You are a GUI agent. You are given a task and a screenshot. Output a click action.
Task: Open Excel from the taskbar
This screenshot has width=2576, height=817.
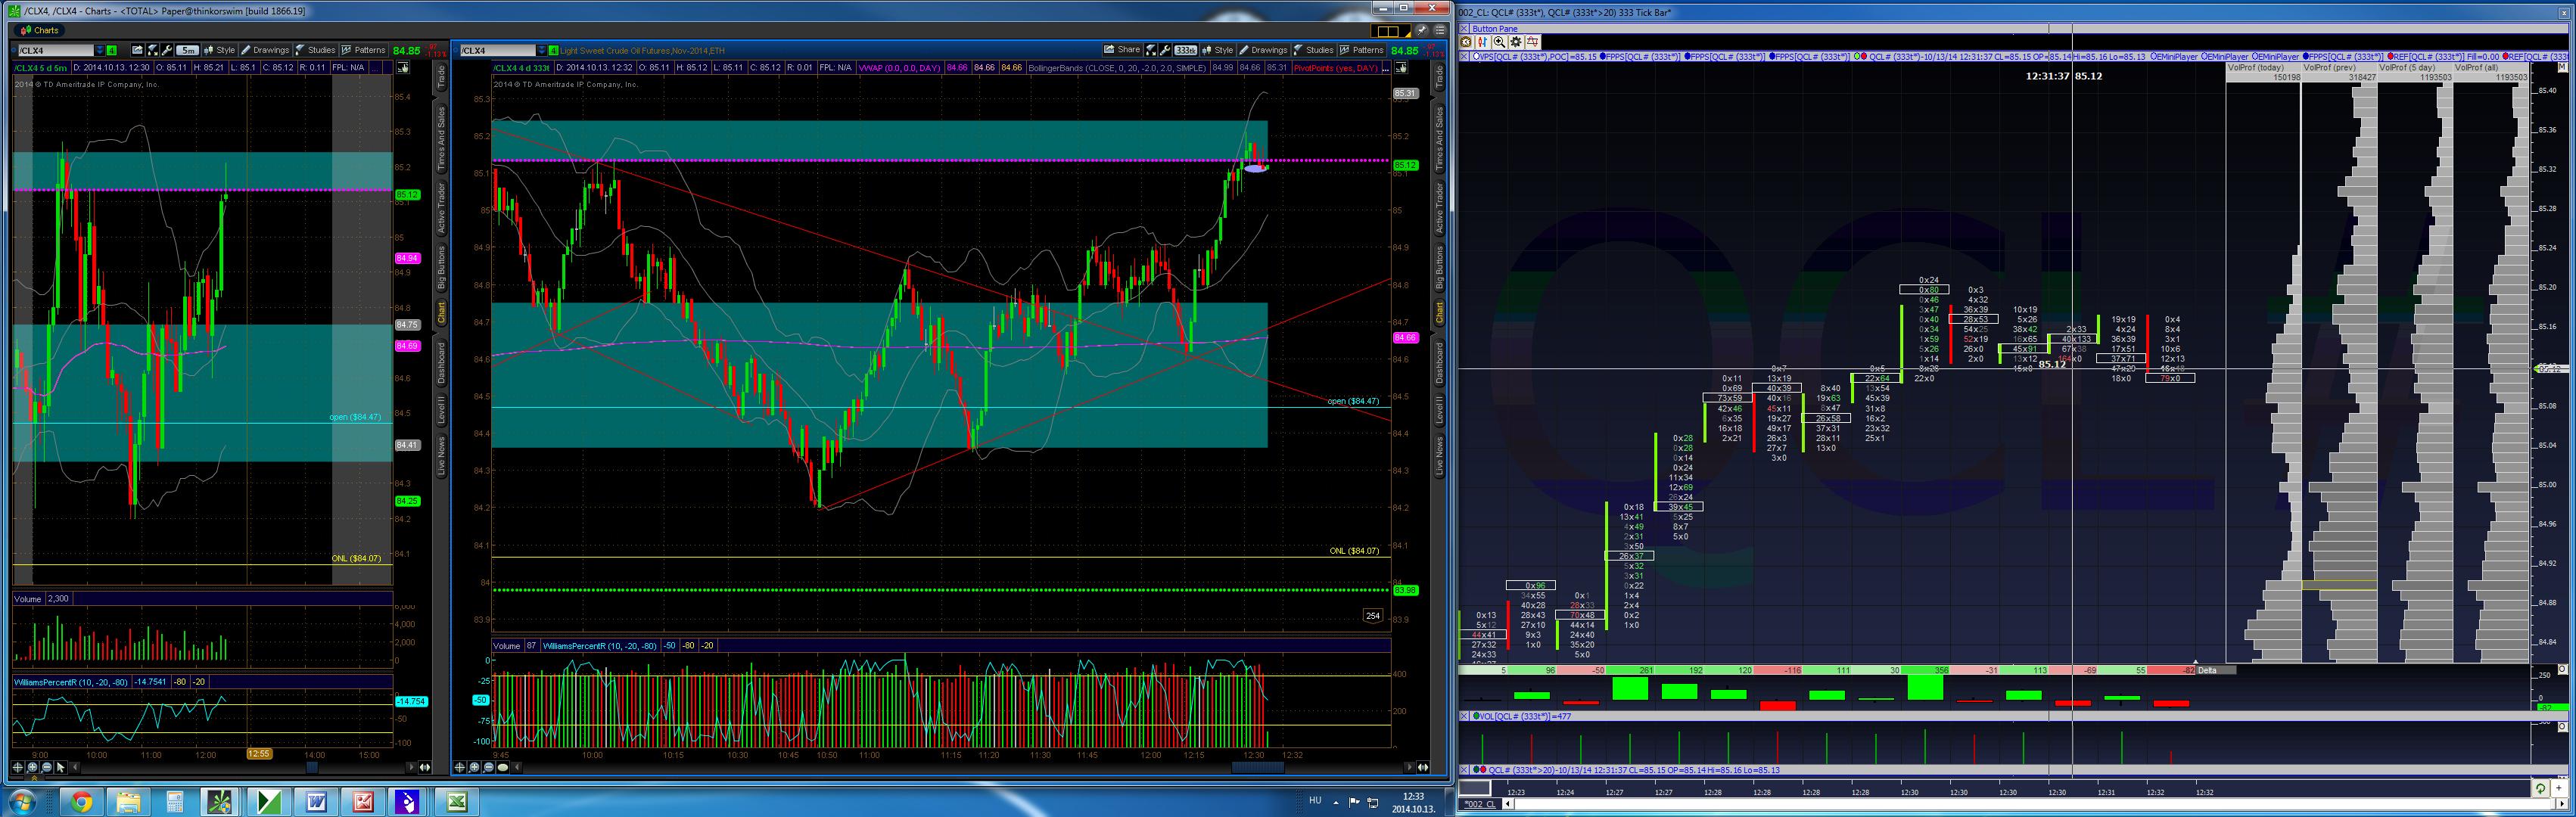[456, 801]
